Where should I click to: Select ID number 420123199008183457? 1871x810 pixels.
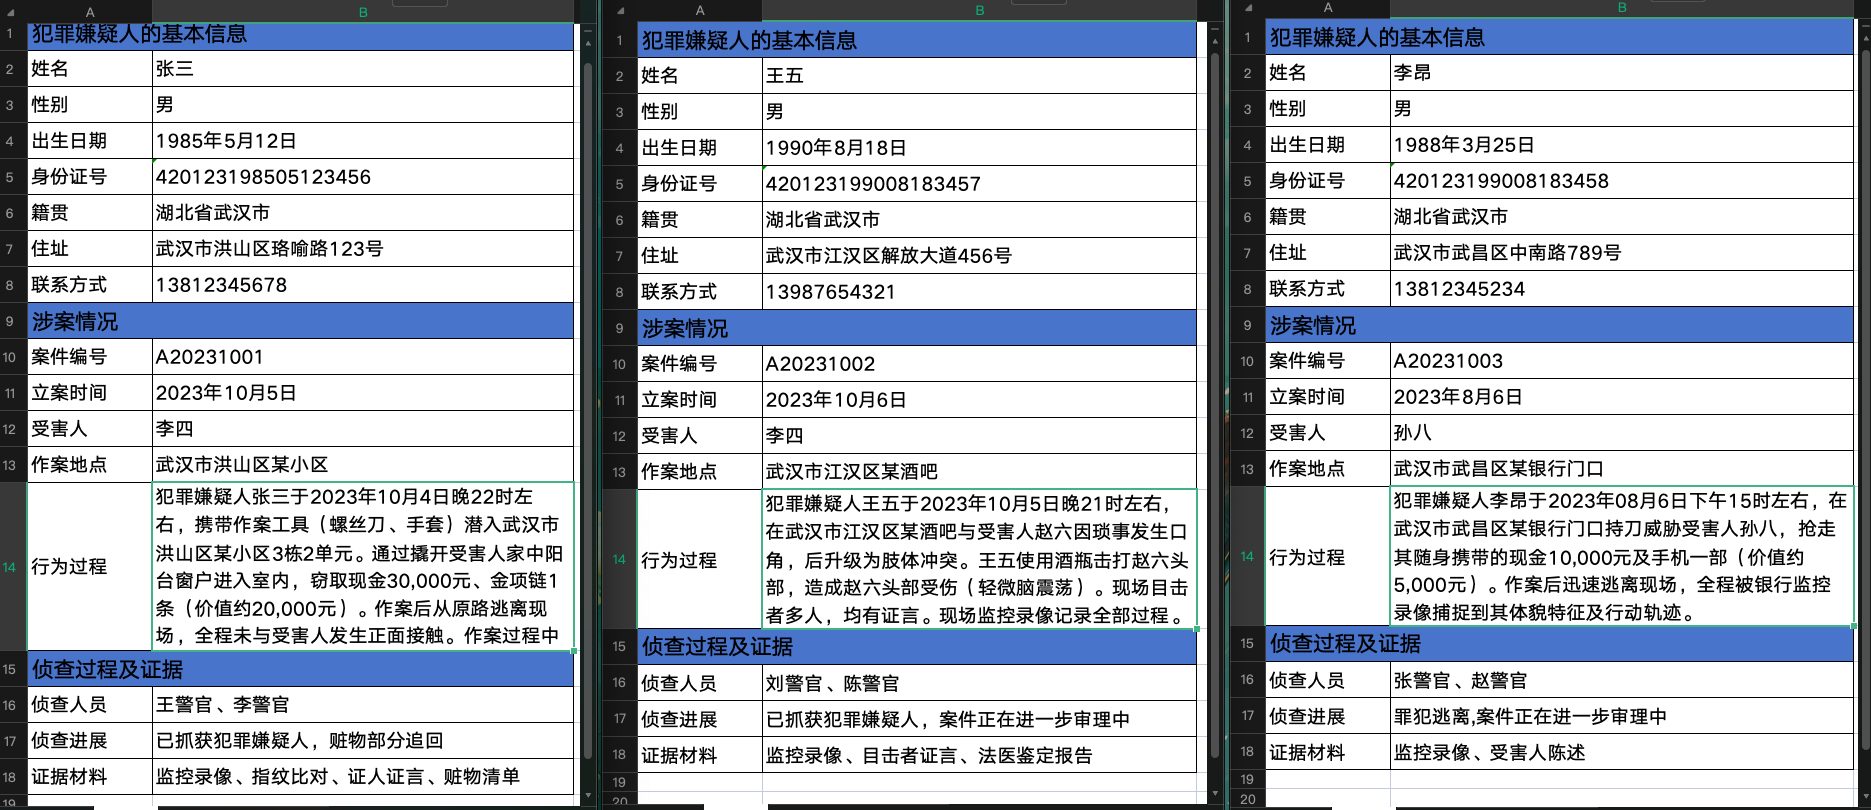(979, 184)
